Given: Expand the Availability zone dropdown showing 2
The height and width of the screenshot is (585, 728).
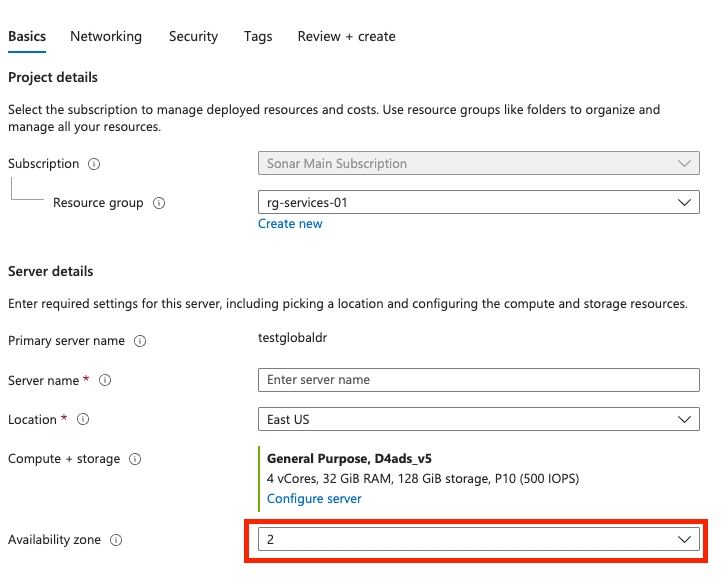Looking at the screenshot, I should [478, 539].
